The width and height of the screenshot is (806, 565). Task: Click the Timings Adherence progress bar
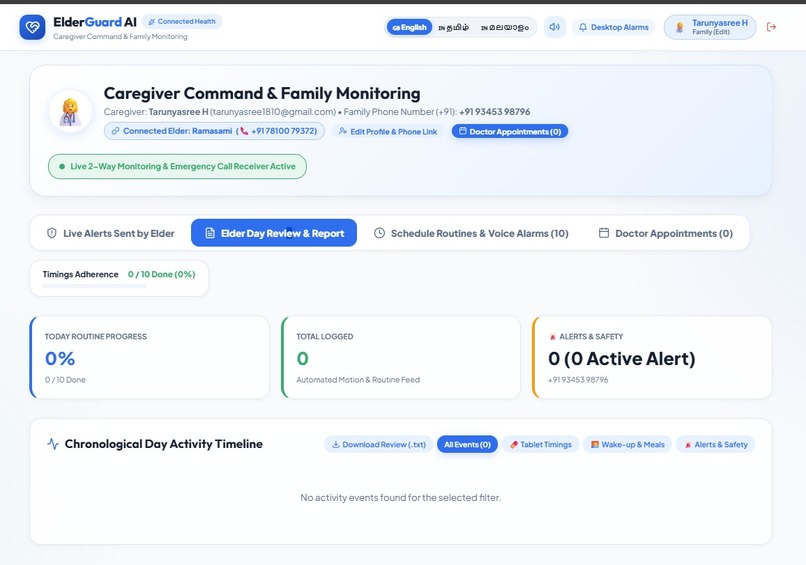[94, 286]
